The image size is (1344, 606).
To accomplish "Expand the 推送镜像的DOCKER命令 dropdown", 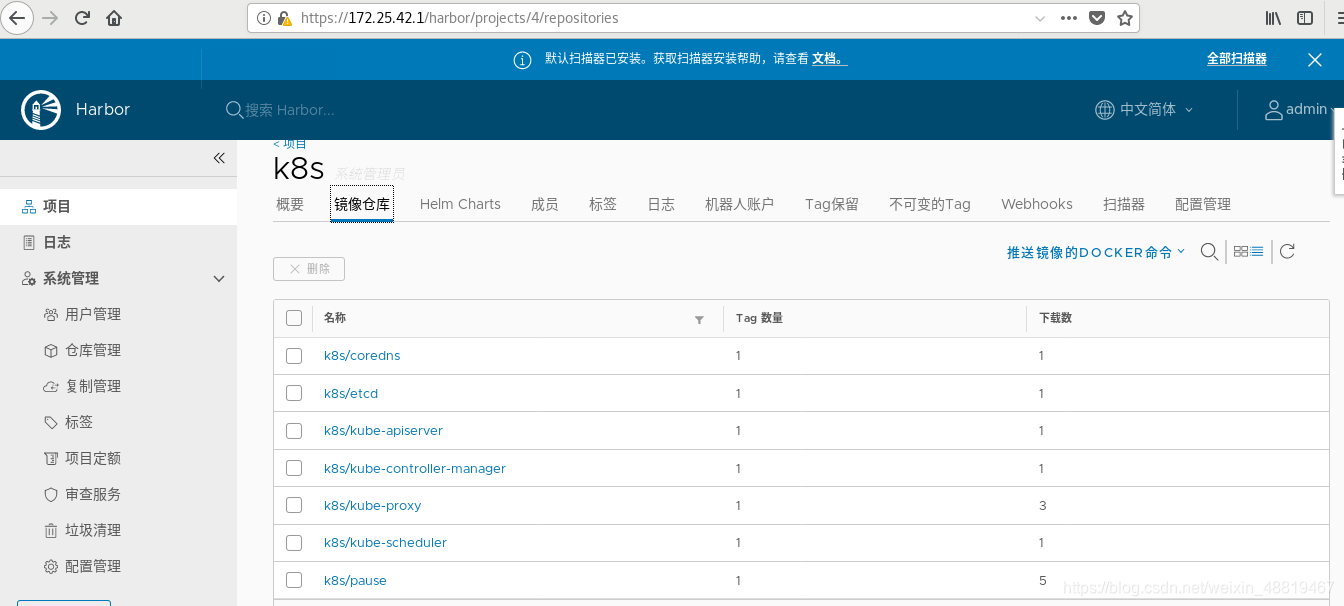I will click(1096, 252).
